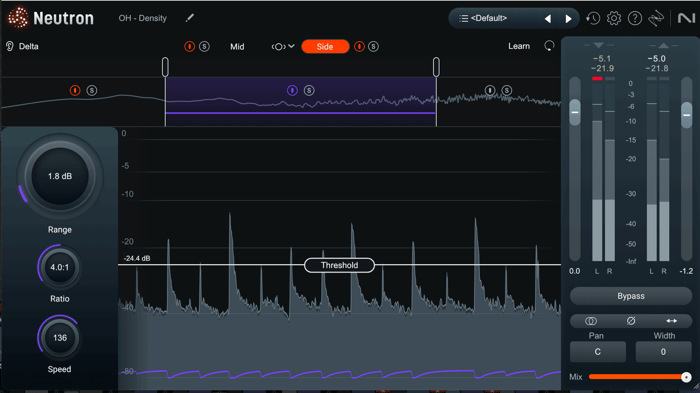700x393 pixels.
Task: Bypass the Side channel power button
Action: tap(359, 46)
